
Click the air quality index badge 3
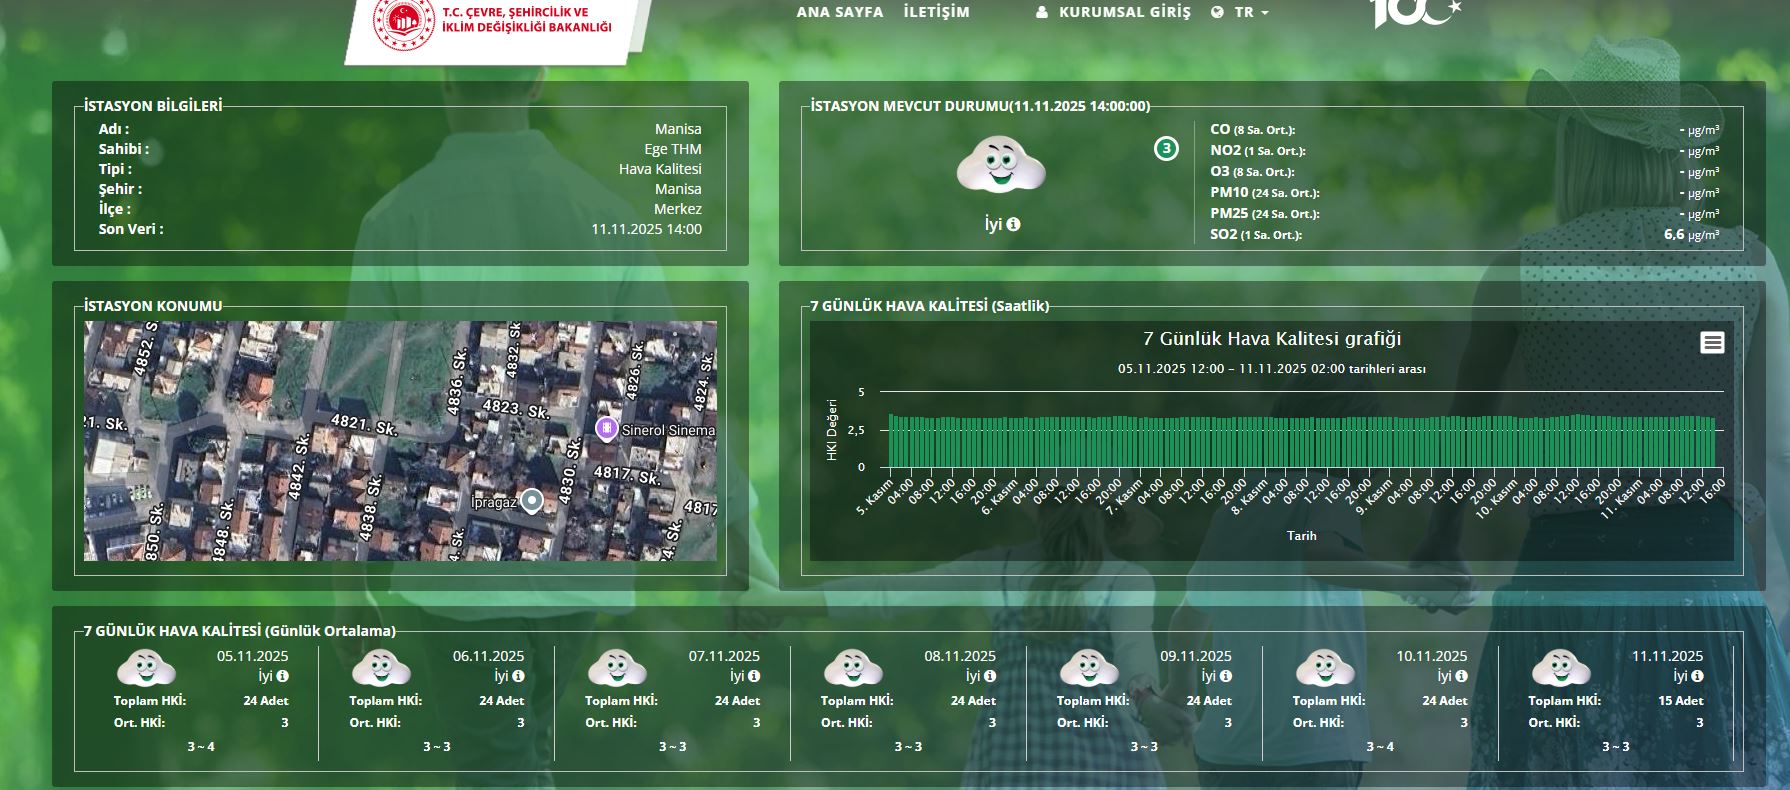coord(1166,149)
